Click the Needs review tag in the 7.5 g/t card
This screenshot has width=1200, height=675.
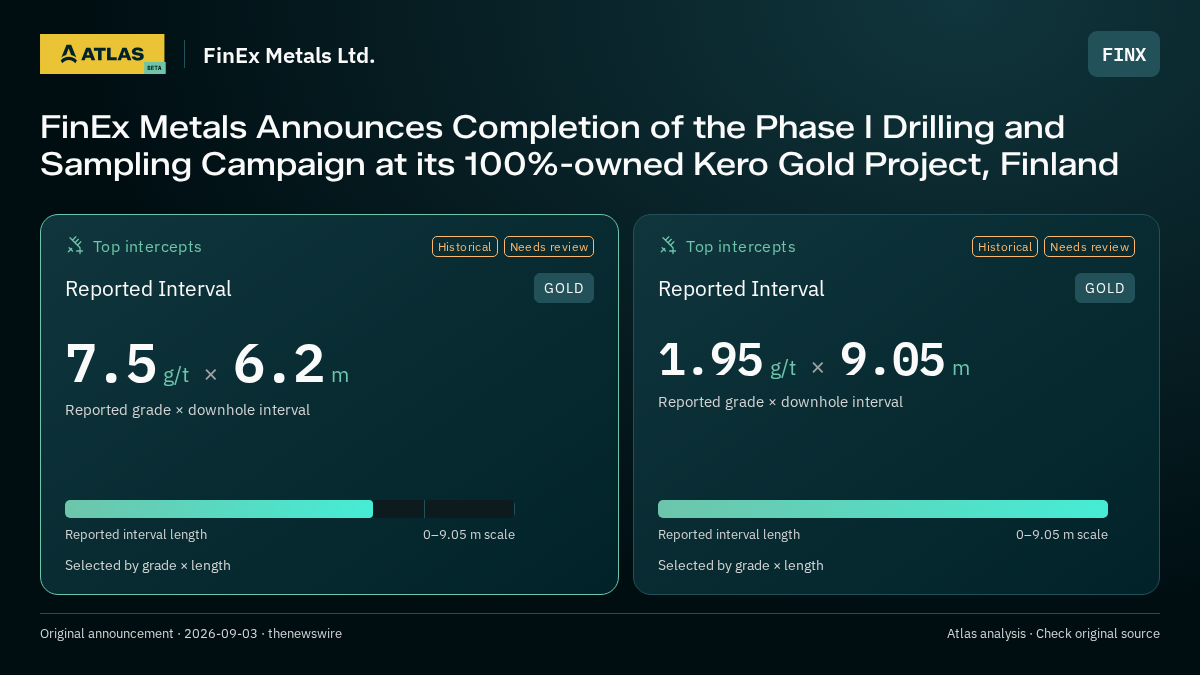(x=549, y=247)
